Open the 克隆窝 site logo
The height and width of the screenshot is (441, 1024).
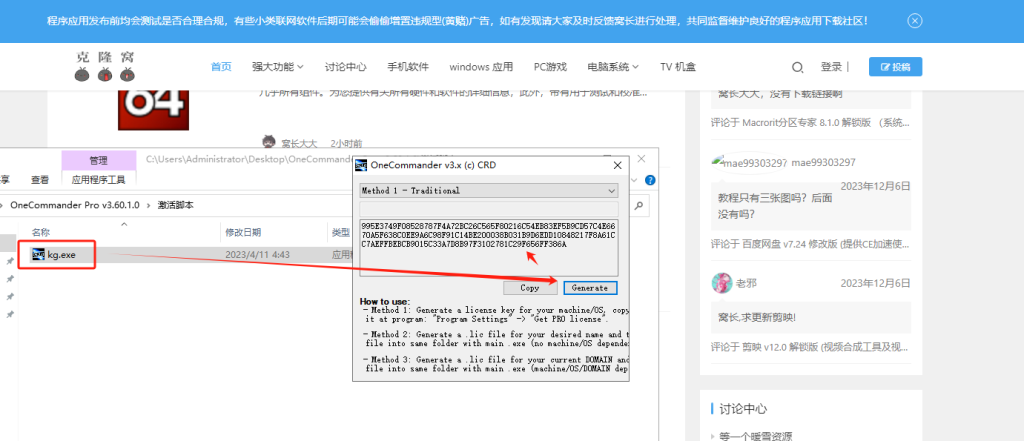[x=104, y=66]
